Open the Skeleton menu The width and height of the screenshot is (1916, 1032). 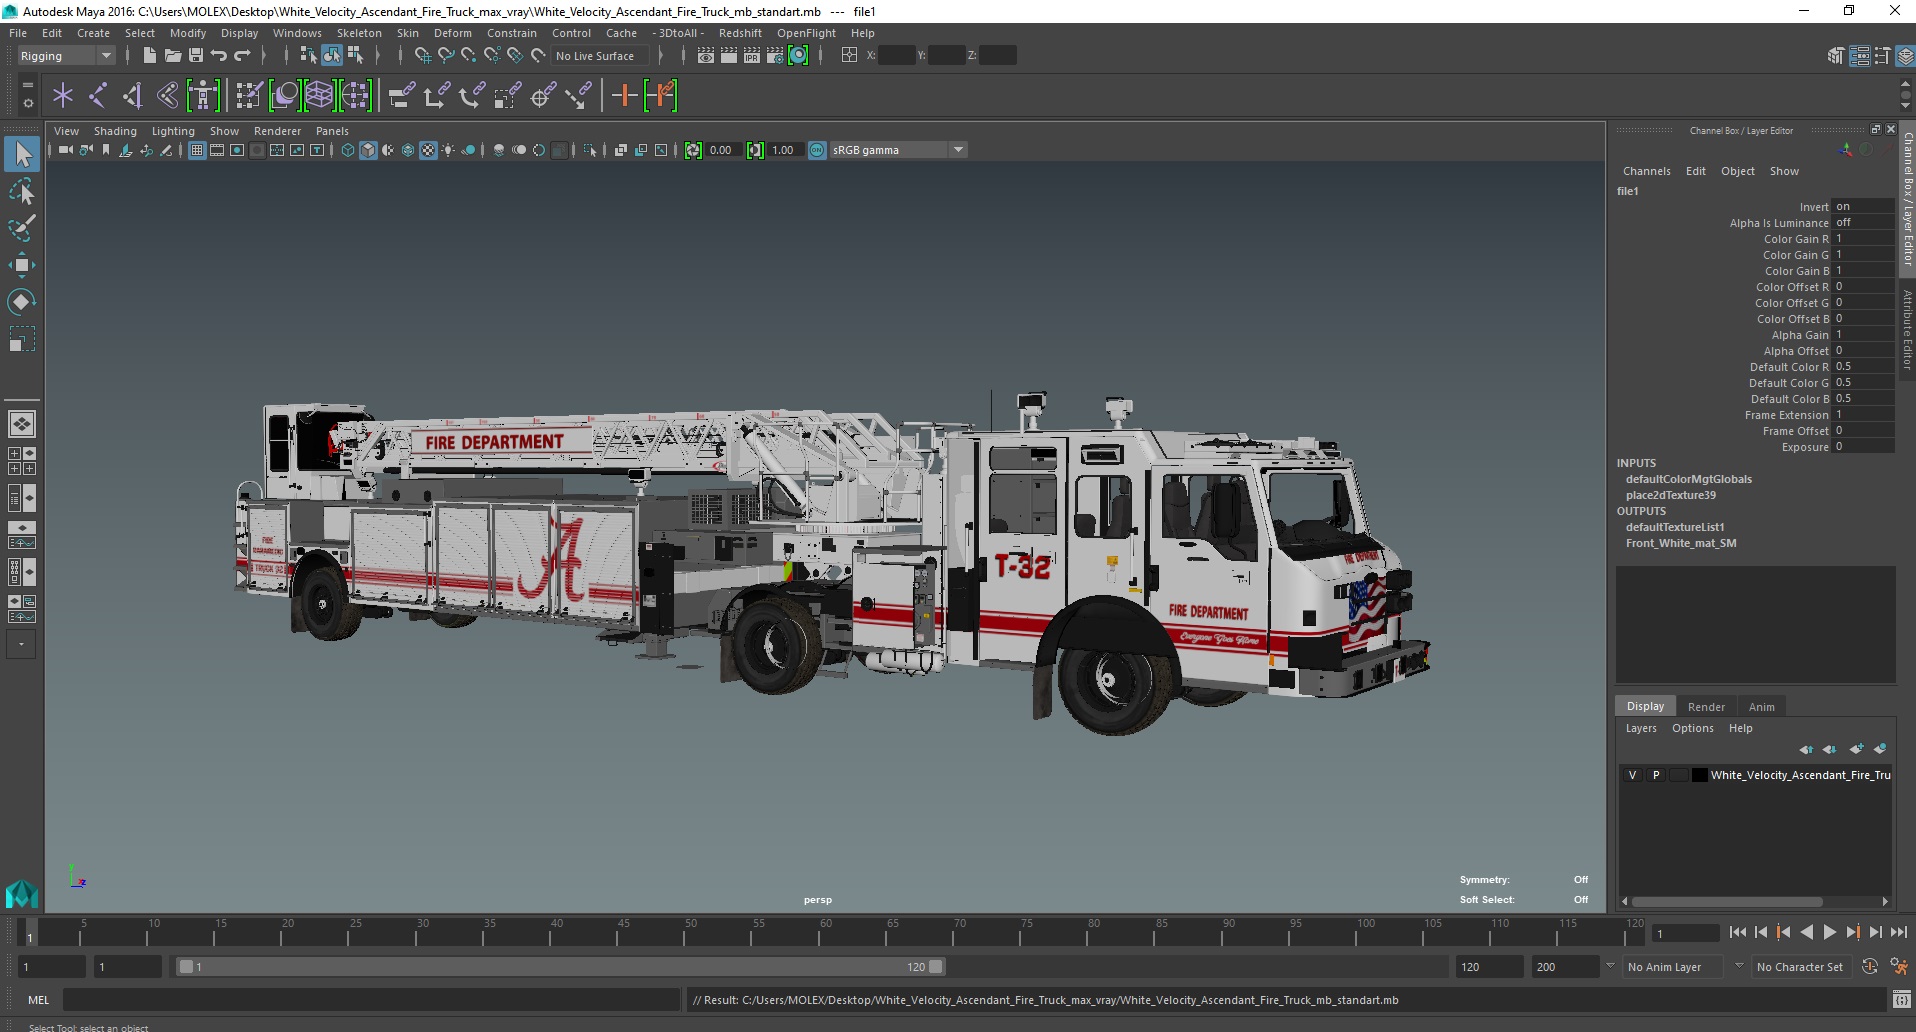point(359,33)
